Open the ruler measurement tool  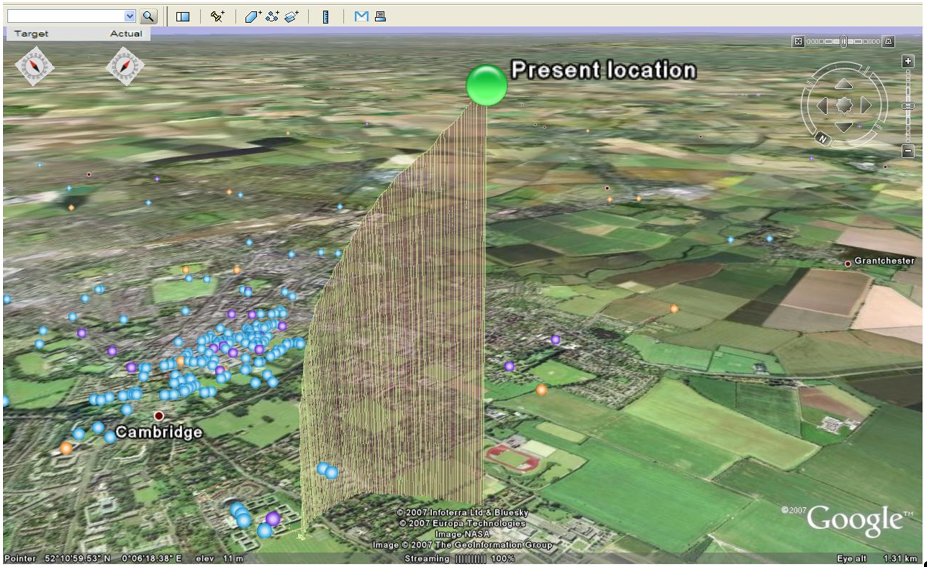point(325,16)
